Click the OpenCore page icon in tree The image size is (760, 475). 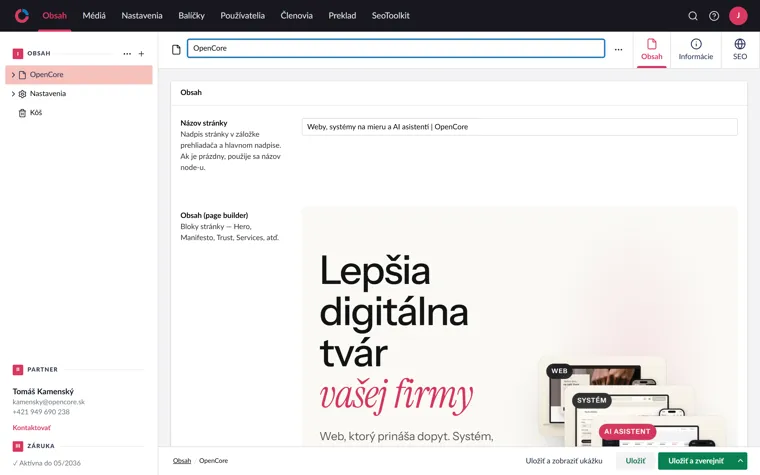click(22, 75)
